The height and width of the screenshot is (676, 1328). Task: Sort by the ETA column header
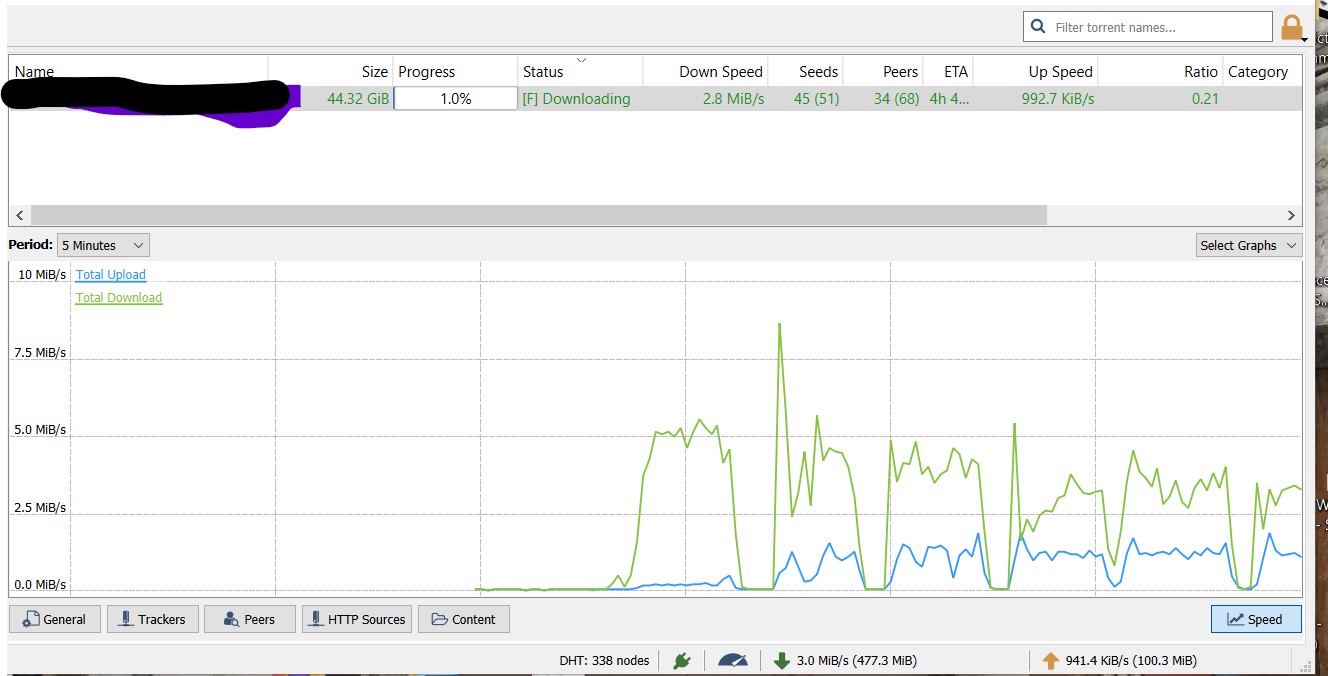948,71
